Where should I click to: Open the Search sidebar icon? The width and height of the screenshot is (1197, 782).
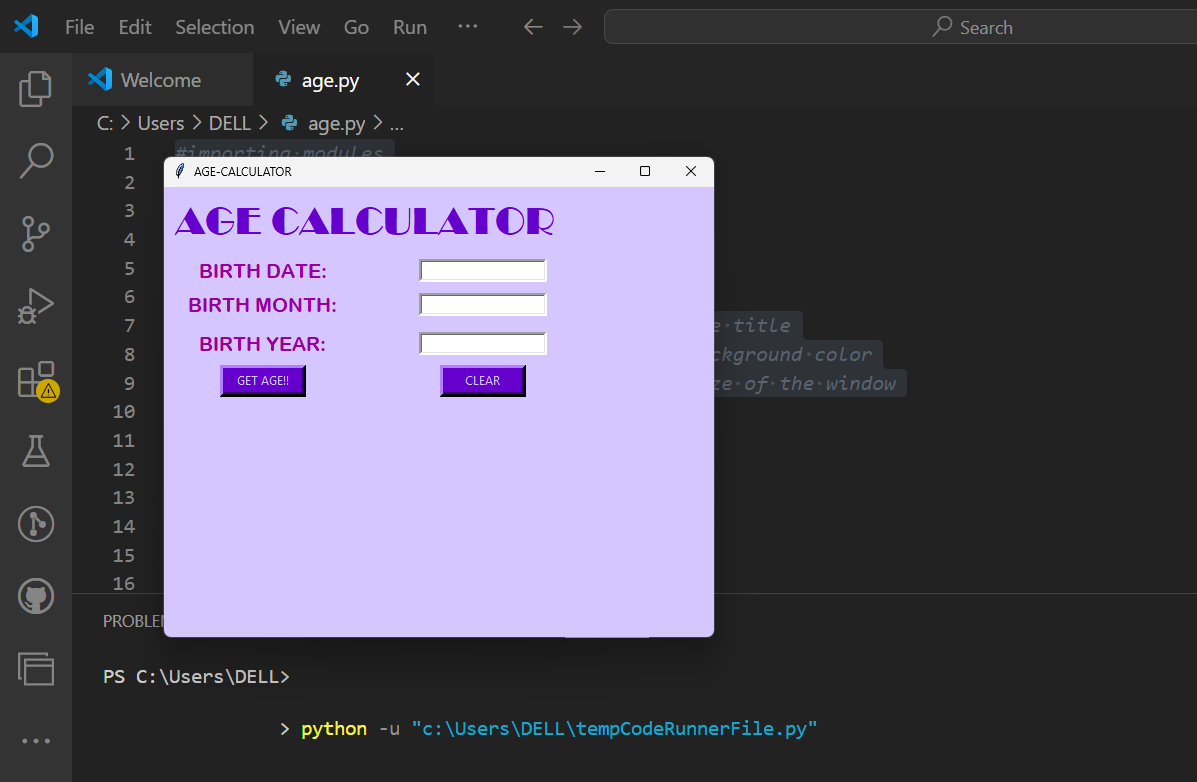(36, 160)
